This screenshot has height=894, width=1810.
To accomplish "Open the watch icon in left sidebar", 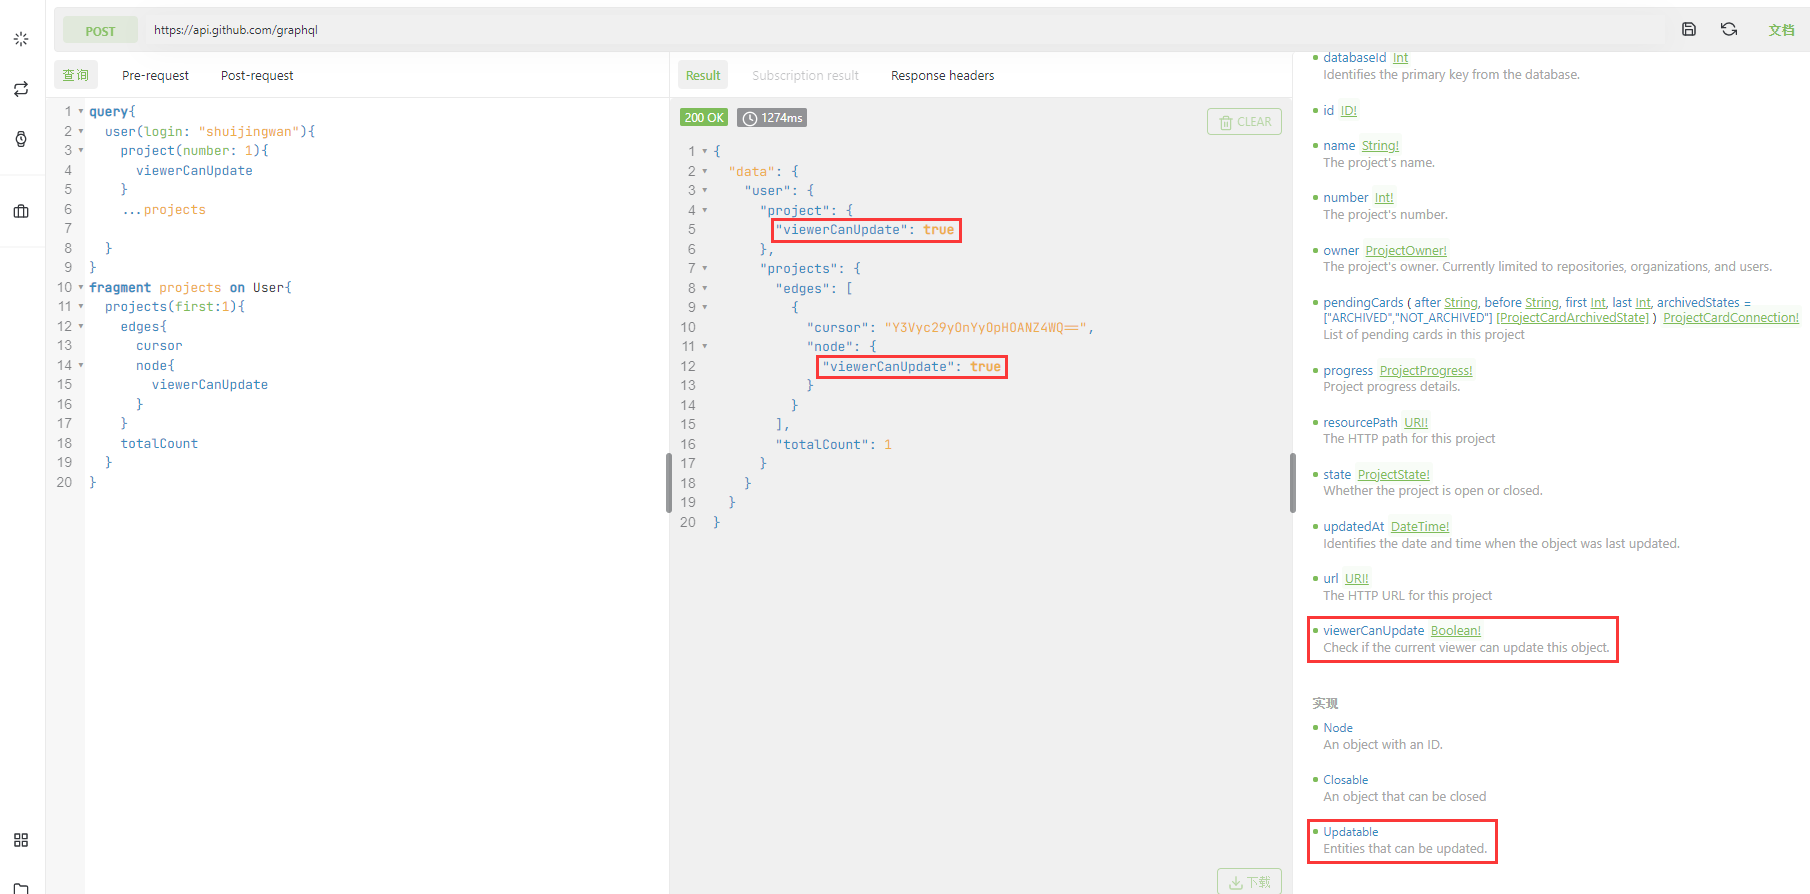I will pos(21,139).
